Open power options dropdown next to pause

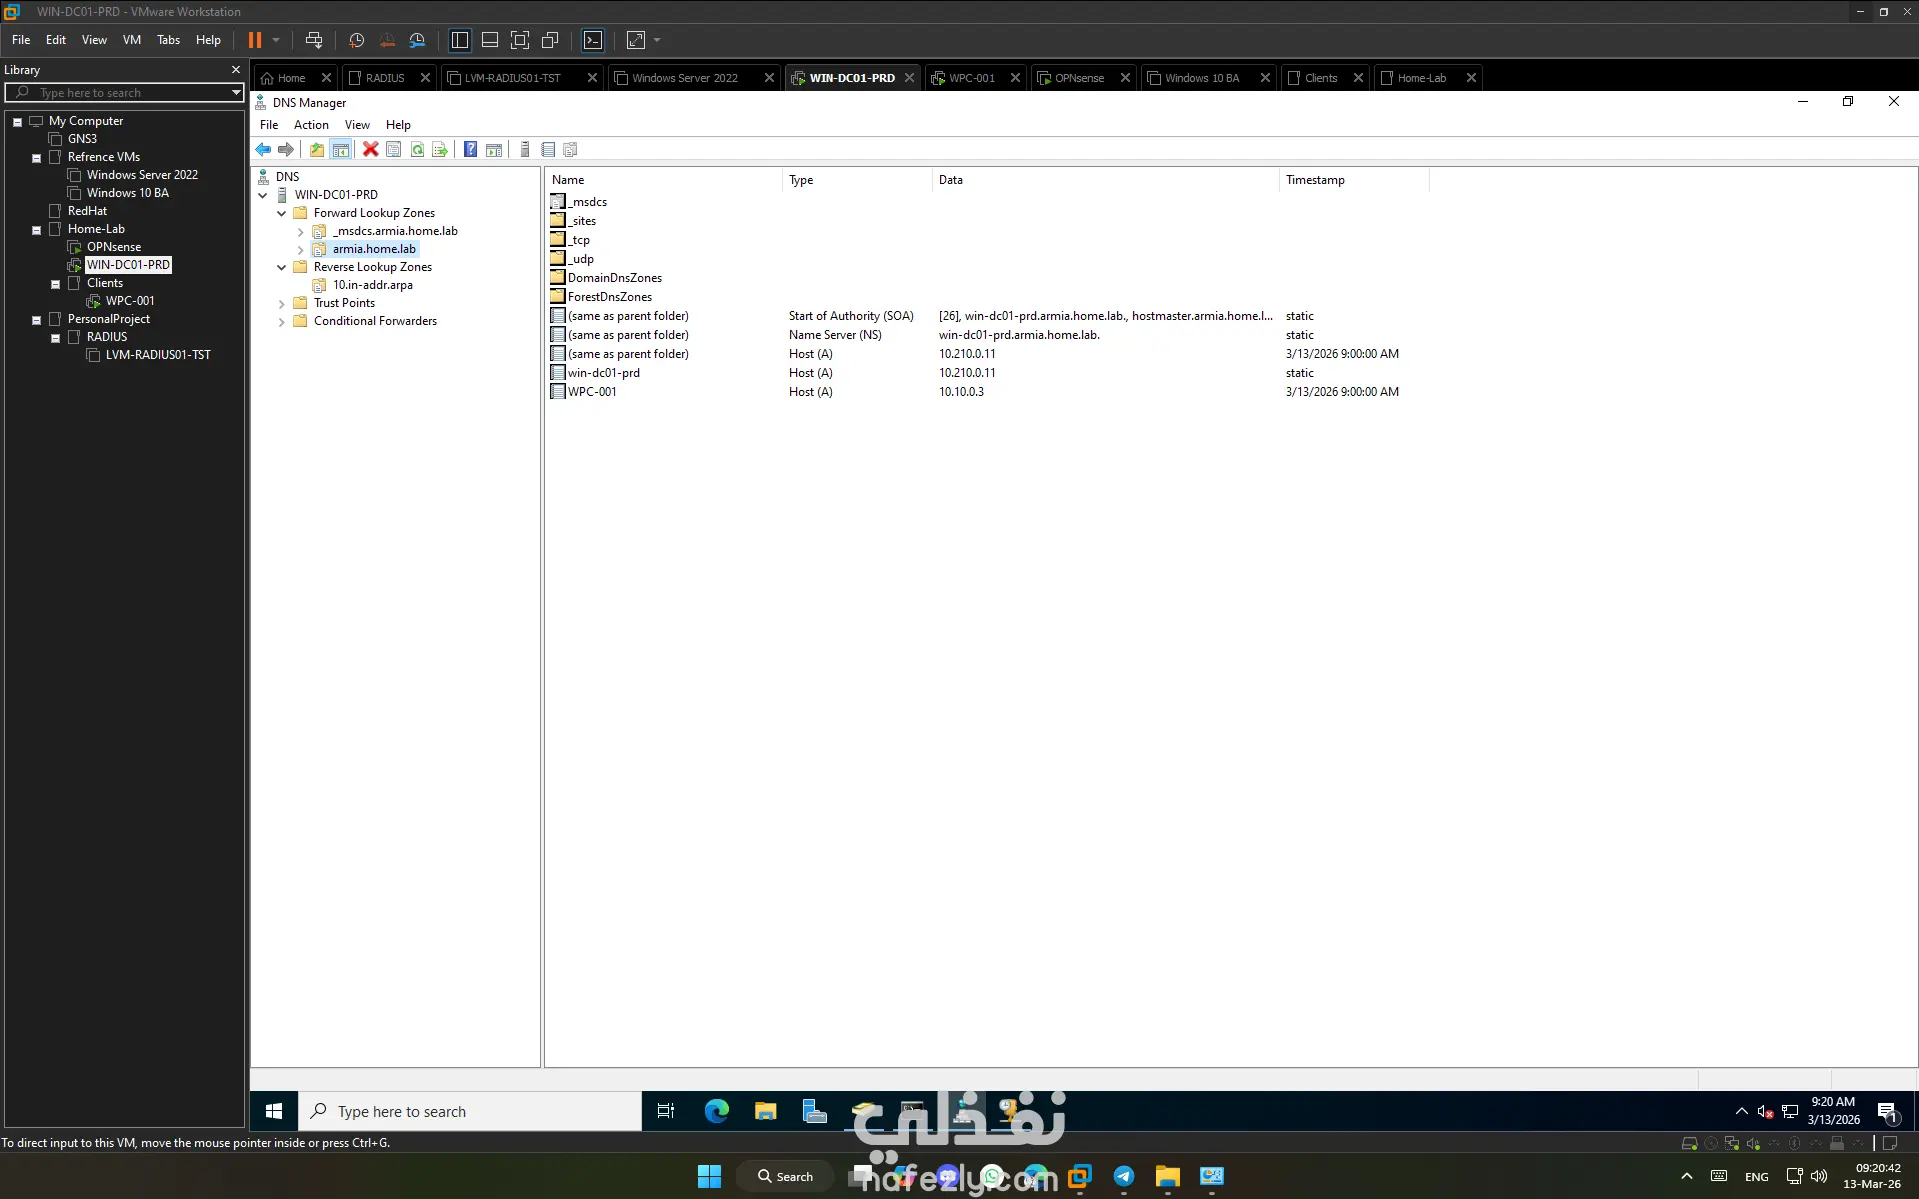click(276, 40)
